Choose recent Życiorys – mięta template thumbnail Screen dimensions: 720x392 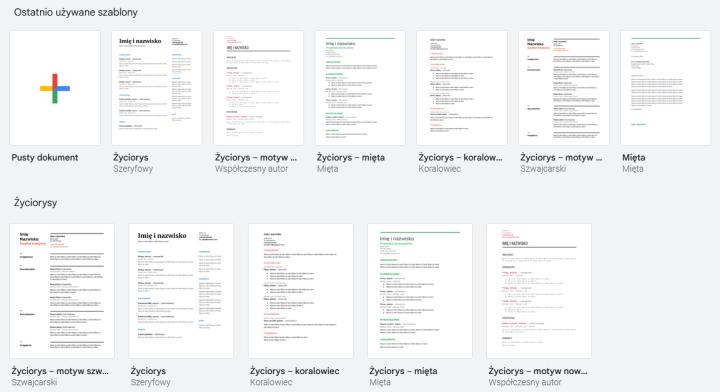click(360, 88)
